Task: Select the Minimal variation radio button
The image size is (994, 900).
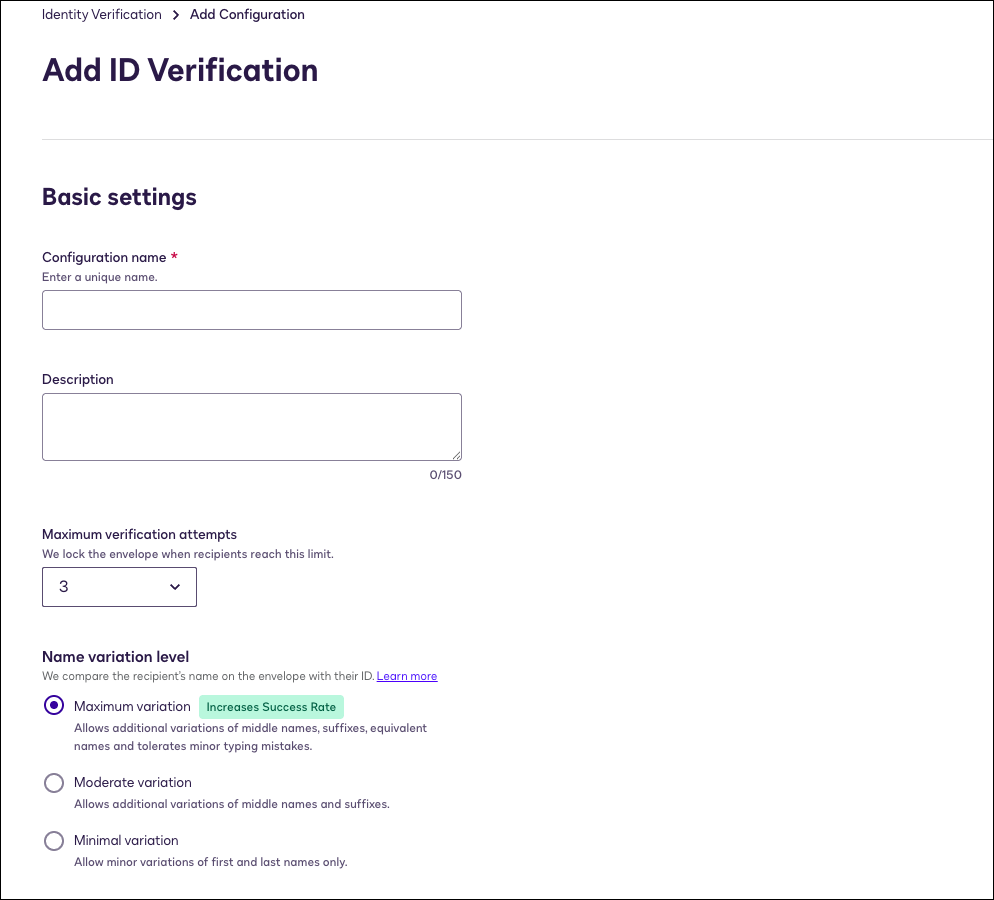Action: [x=54, y=841]
